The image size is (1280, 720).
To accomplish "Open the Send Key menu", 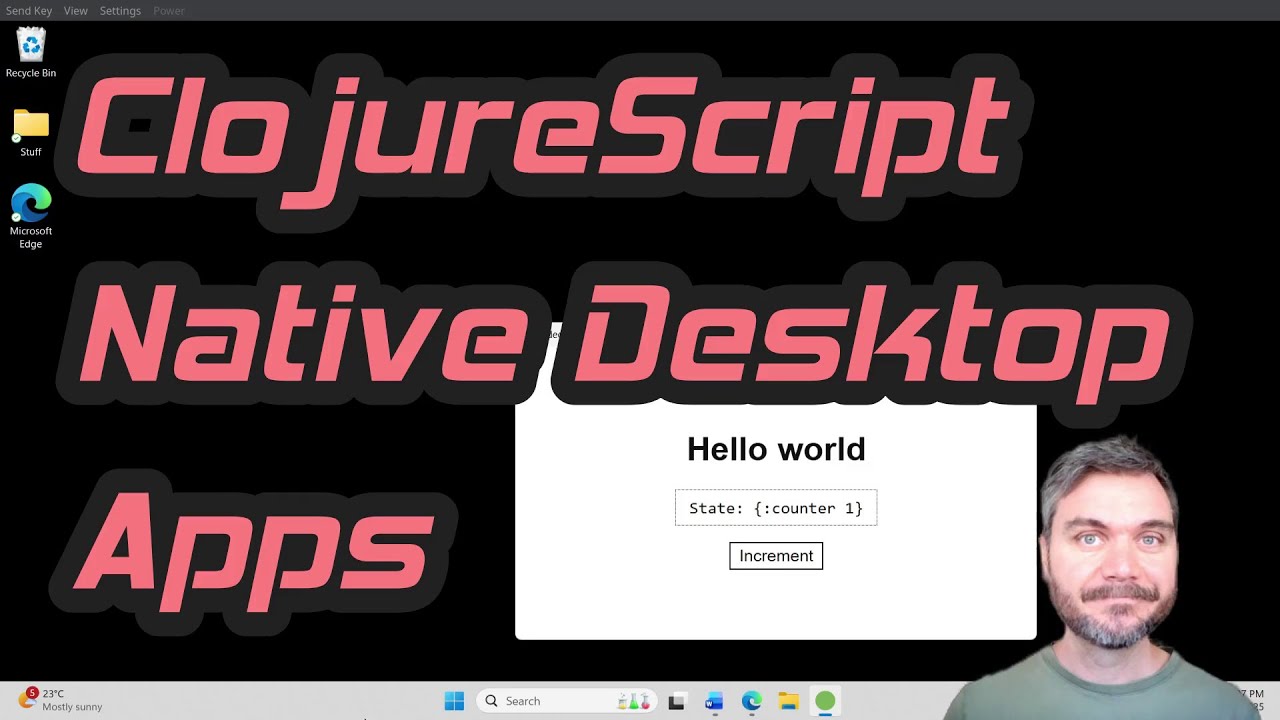I will (29, 11).
